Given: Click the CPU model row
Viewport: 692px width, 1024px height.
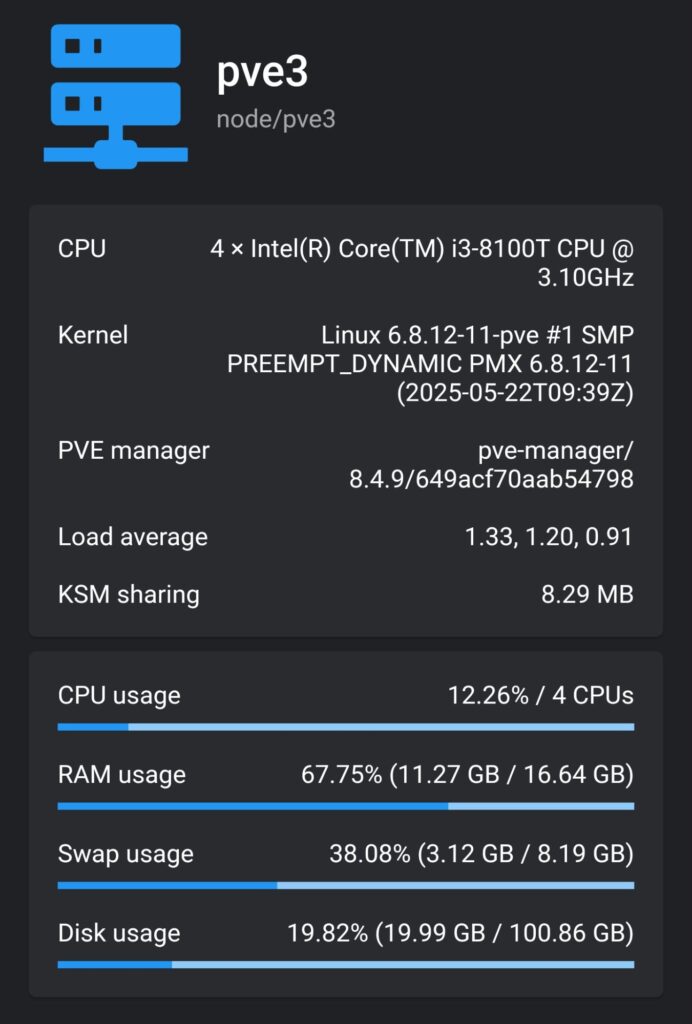Looking at the screenshot, I should (345, 263).
